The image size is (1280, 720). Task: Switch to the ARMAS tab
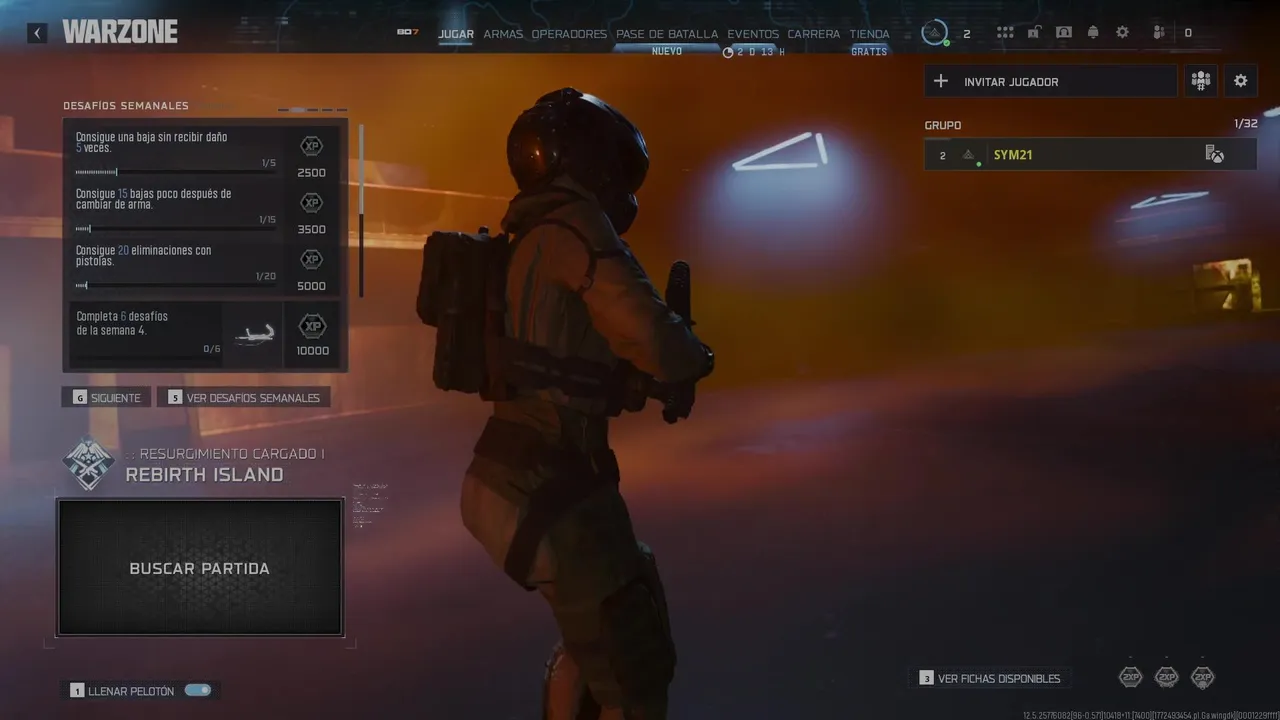click(503, 34)
